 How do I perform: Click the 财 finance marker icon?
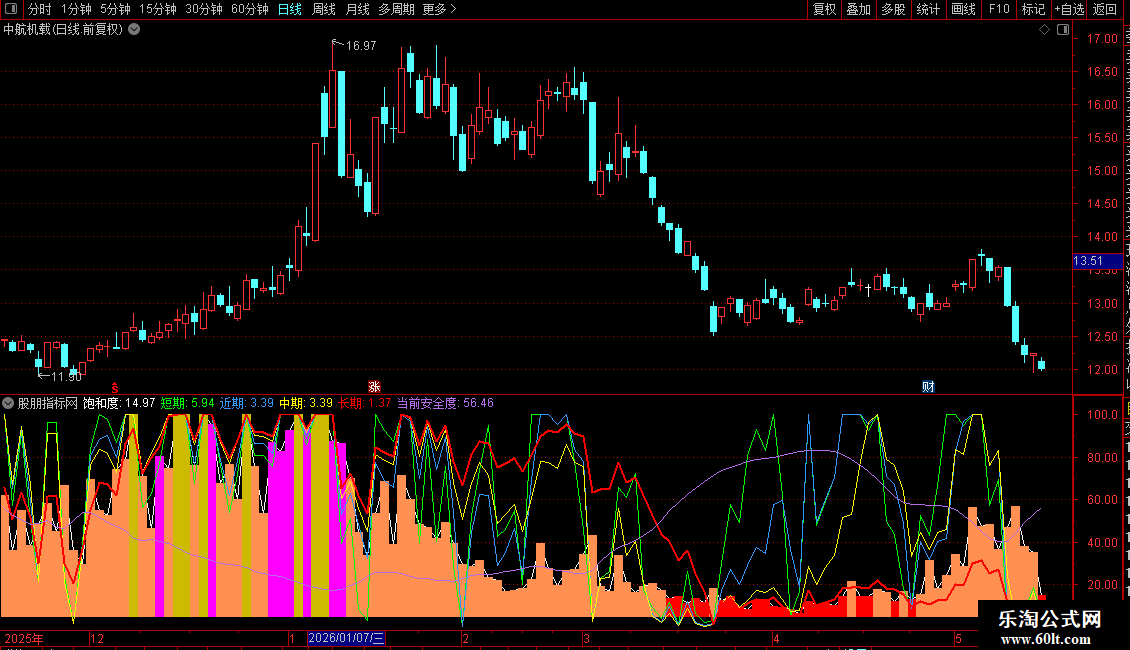point(928,387)
